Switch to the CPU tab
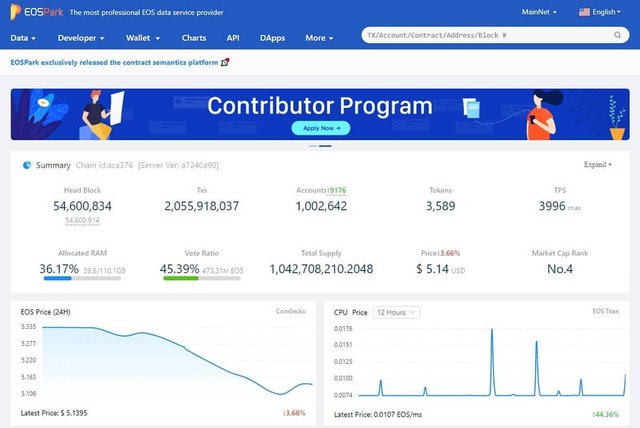The height and width of the screenshot is (428, 640). coord(340,313)
